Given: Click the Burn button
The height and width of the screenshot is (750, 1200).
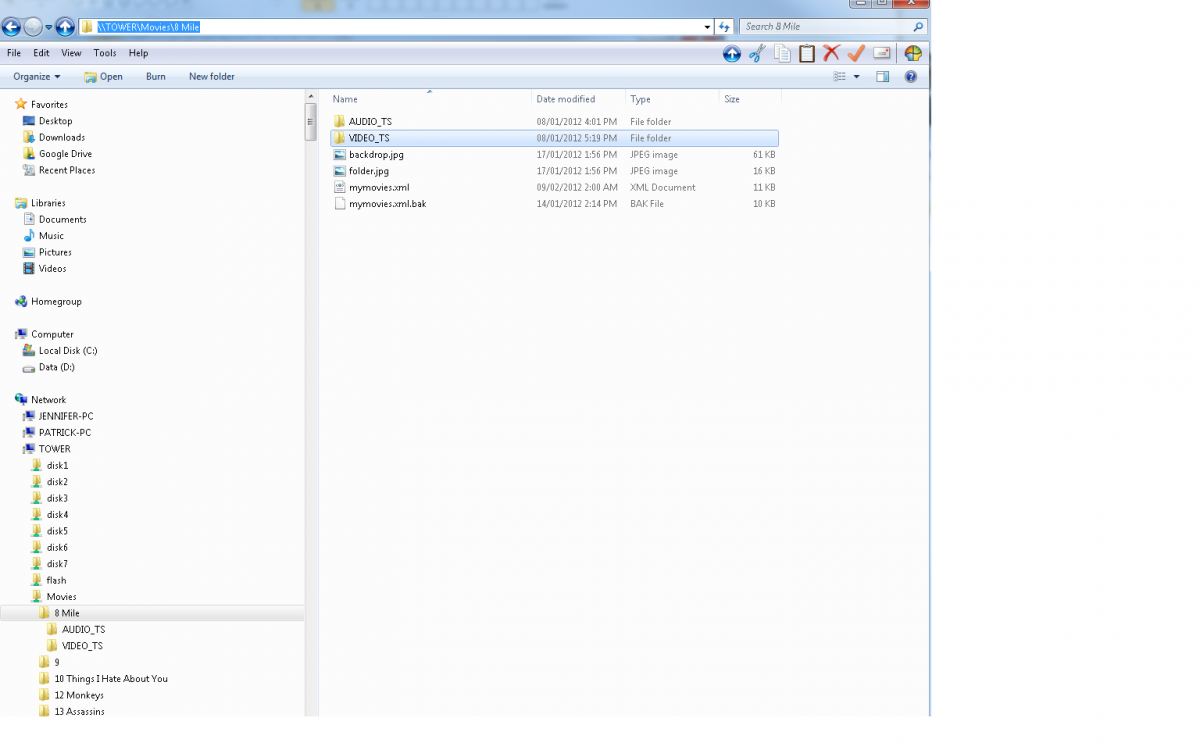Looking at the screenshot, I should [156, 77].
